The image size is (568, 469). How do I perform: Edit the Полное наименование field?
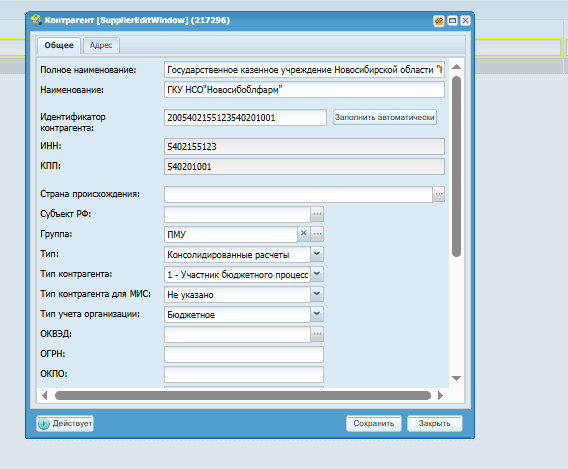coord(304,70)
